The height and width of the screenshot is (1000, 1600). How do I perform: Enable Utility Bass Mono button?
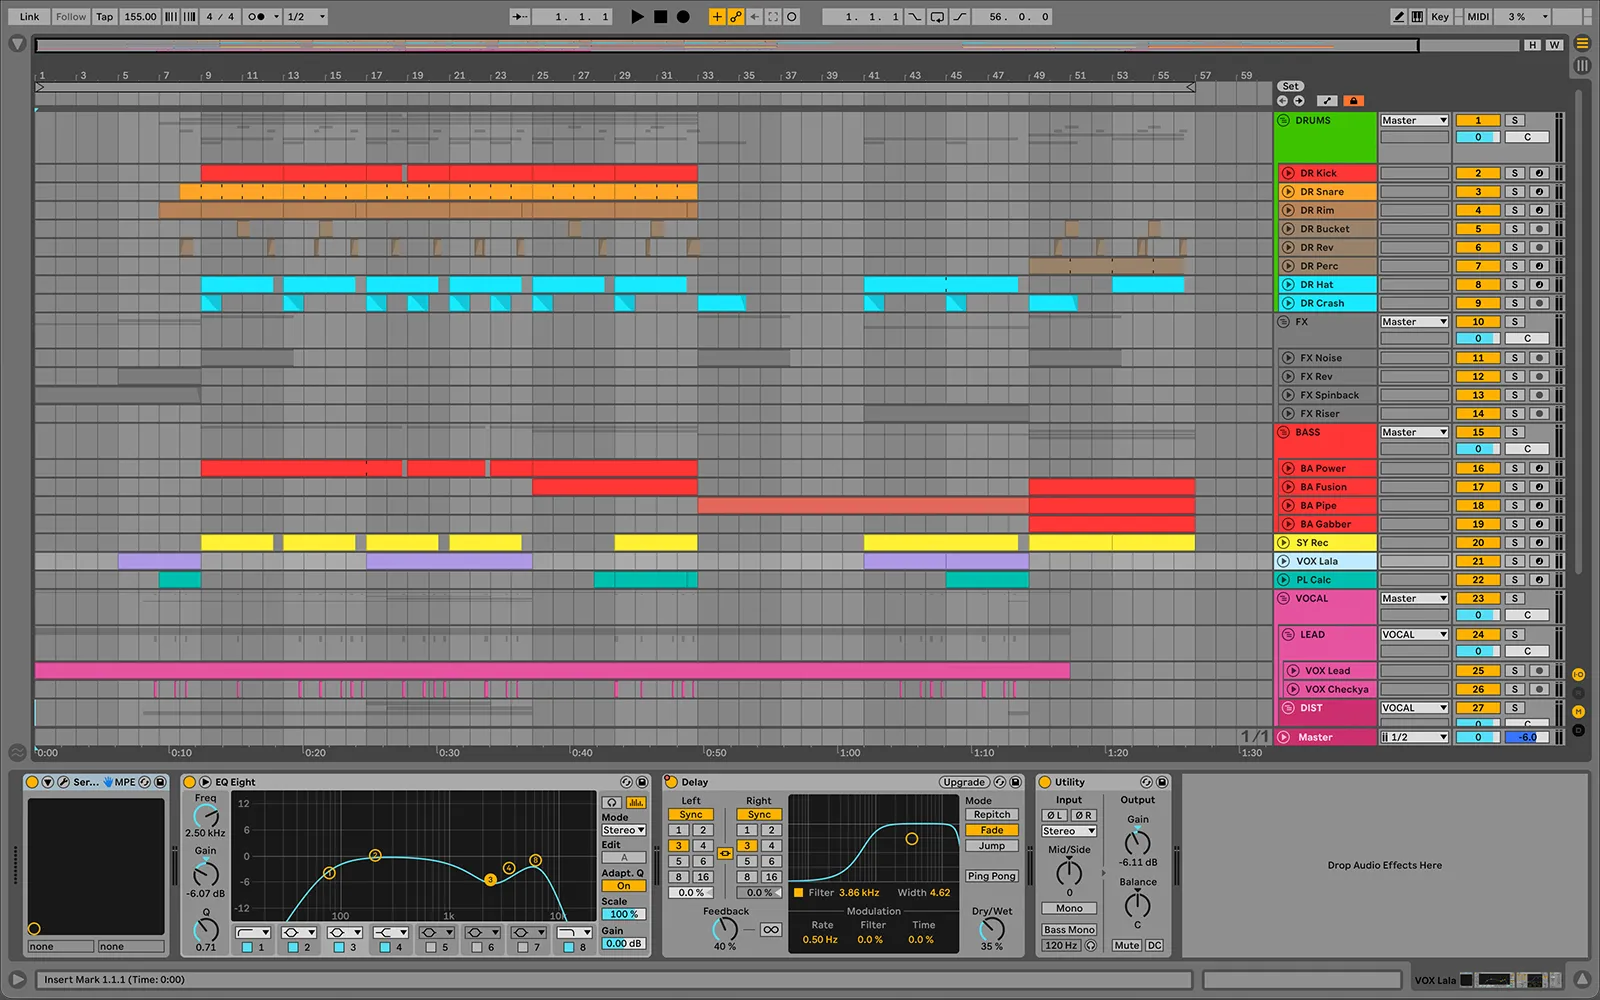(1069, 930)
